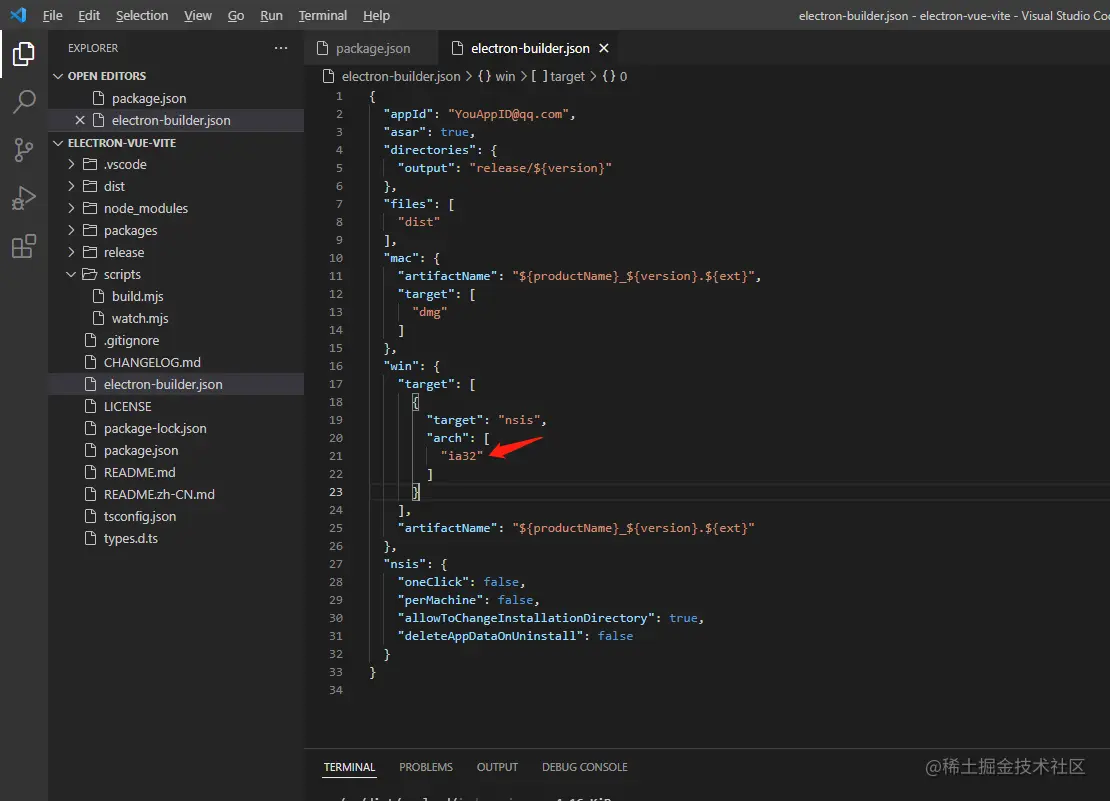1110x801 pixels.
Task: Open the LICENSE file
Action: pyautogui.click(x=176, y=406)
